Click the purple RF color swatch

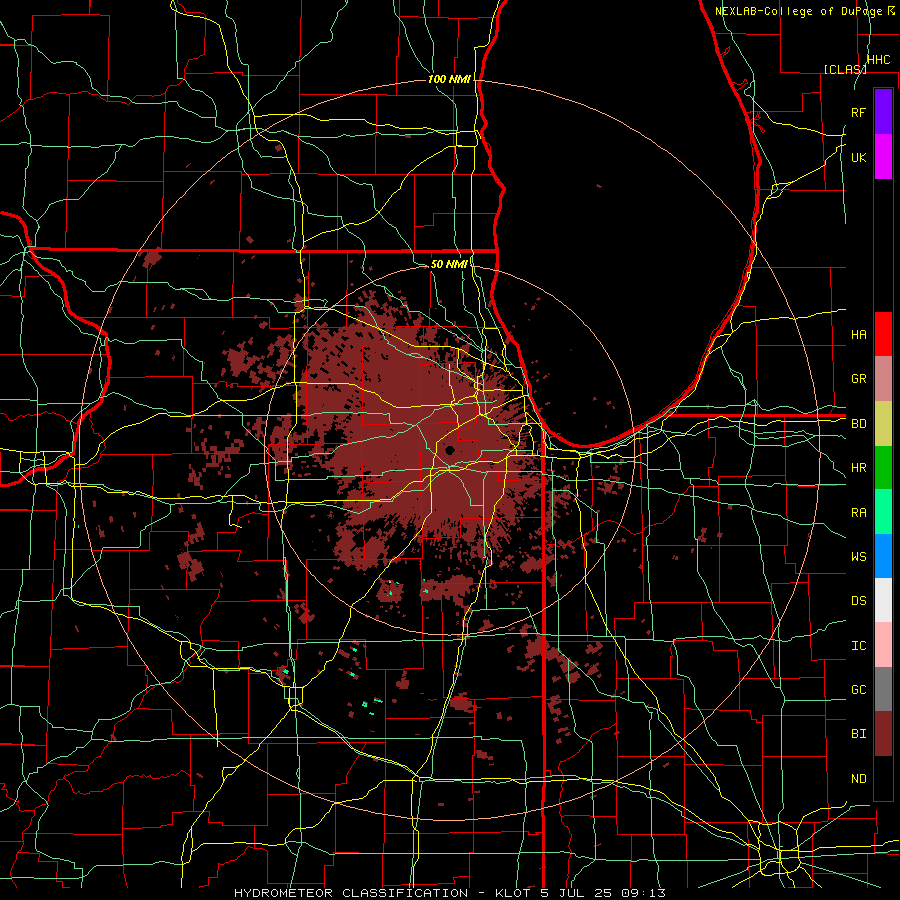883,112
